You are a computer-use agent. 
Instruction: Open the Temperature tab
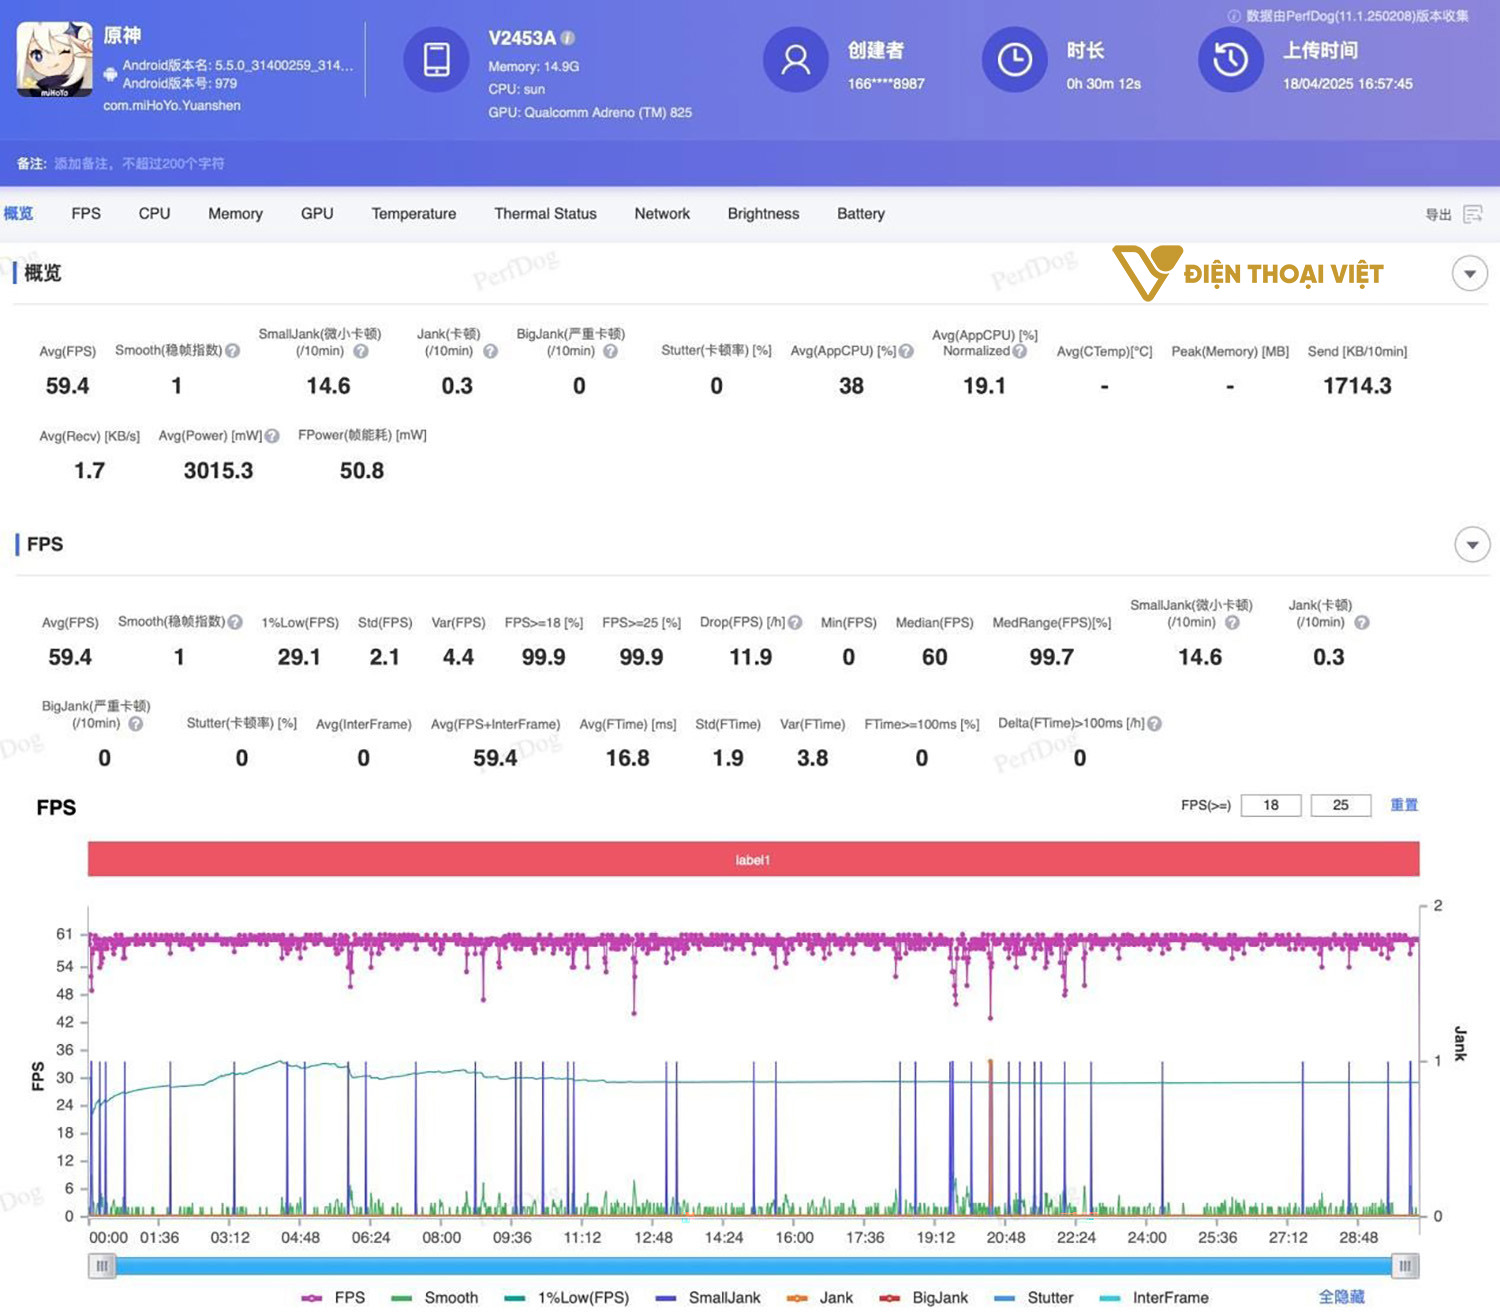[x=413, y=213]
